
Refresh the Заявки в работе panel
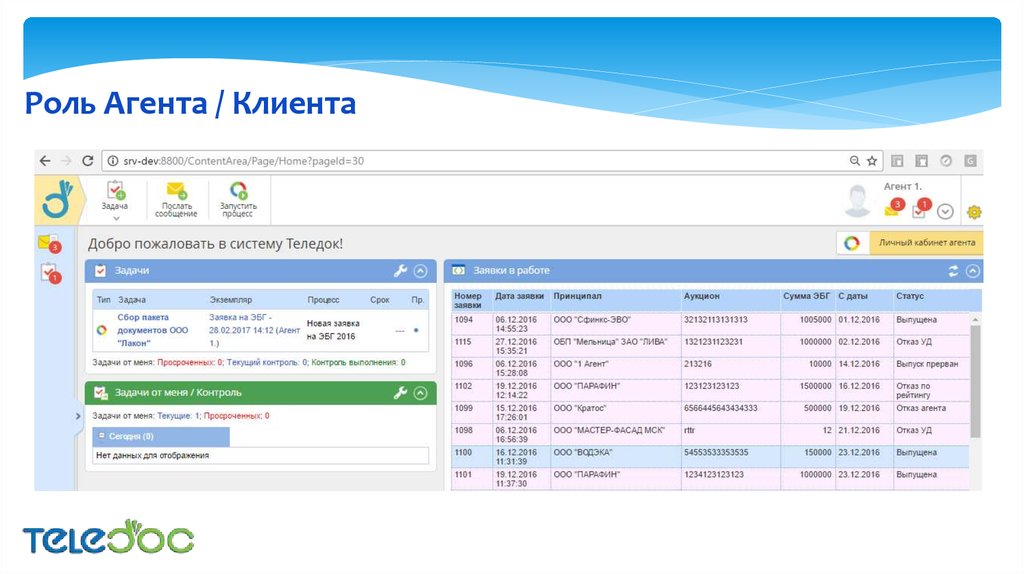(953, 271)
